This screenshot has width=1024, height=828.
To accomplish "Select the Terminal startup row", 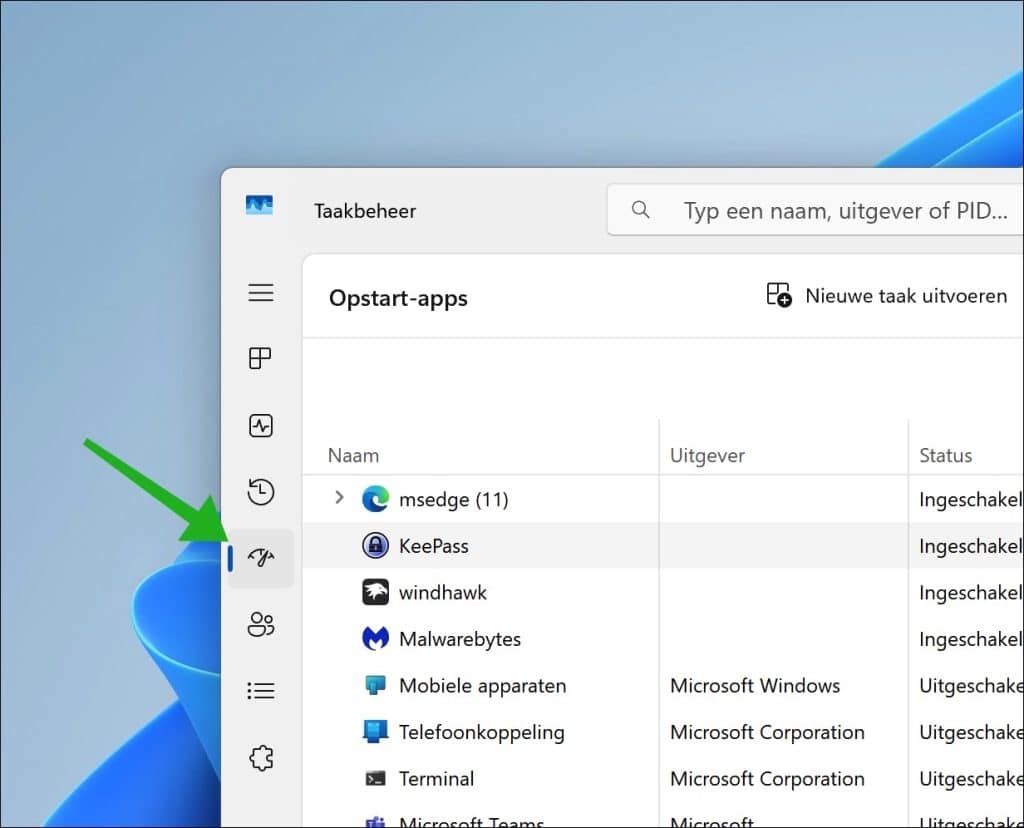I will pos(437,779).
